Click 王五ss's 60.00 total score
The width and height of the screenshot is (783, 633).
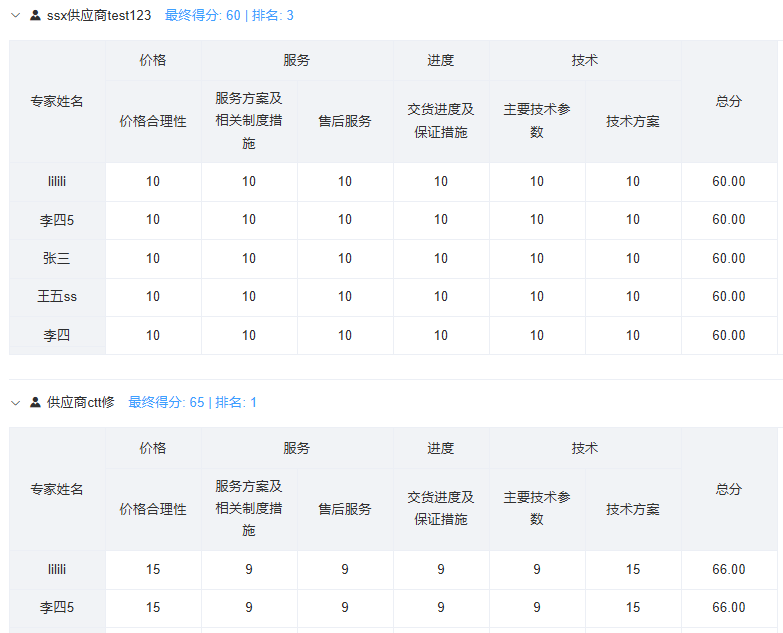729,296
